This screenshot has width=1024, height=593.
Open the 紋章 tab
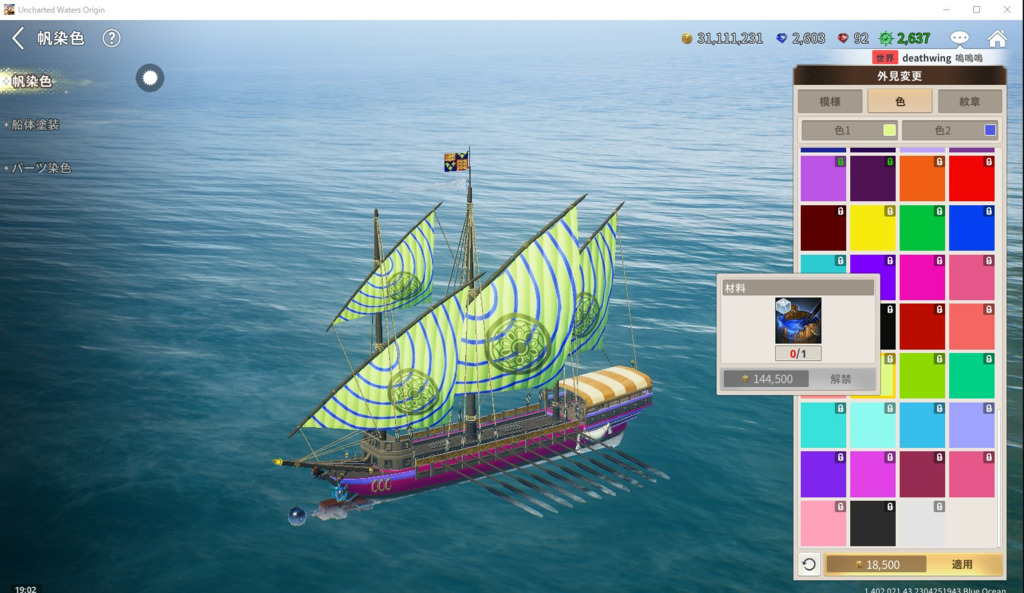click(970, 101)
